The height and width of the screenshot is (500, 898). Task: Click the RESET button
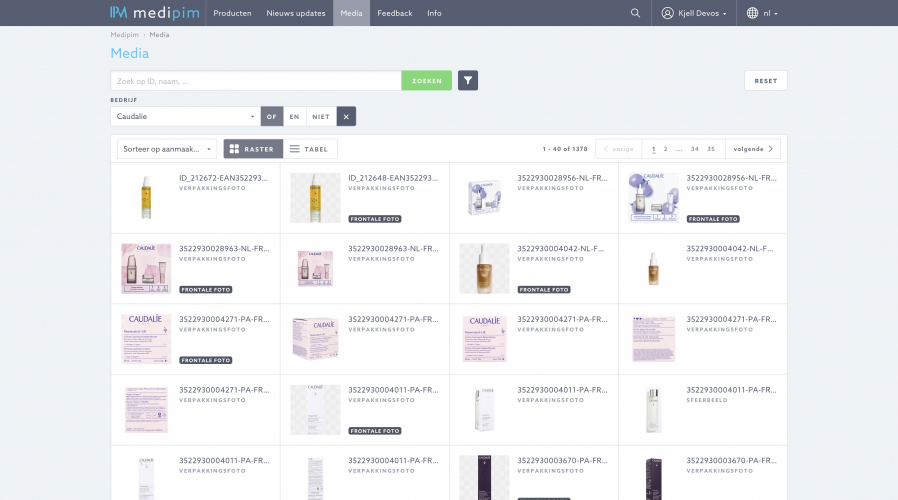click(766, 81)
